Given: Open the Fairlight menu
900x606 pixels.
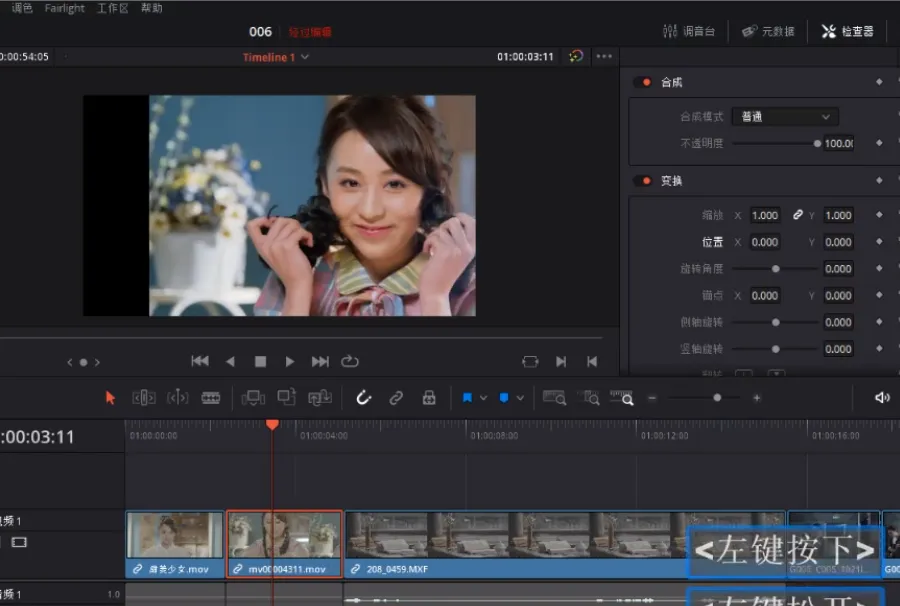Looking at the screenshot, I should tap(64, 8).
